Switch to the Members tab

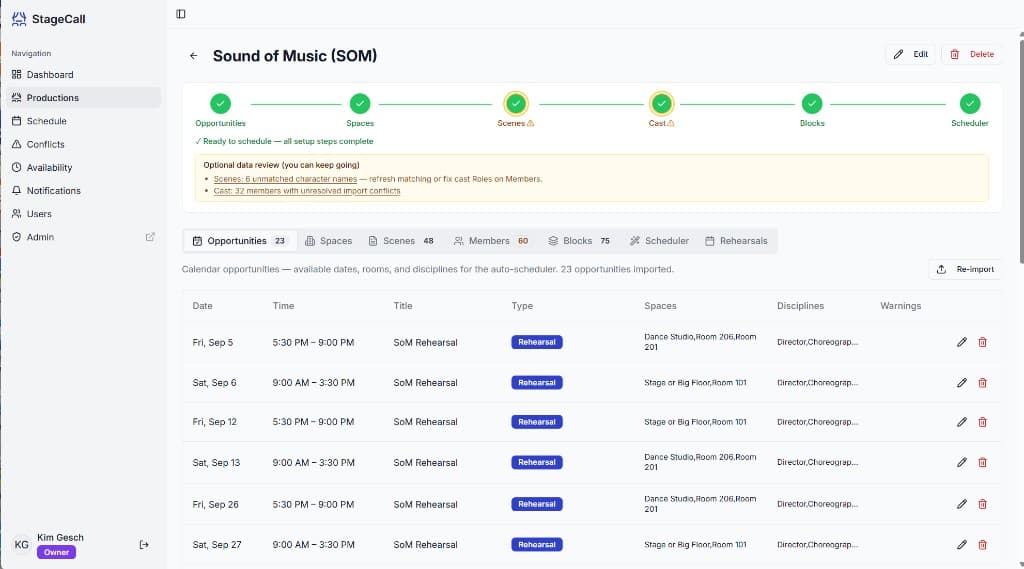point(490,241)
